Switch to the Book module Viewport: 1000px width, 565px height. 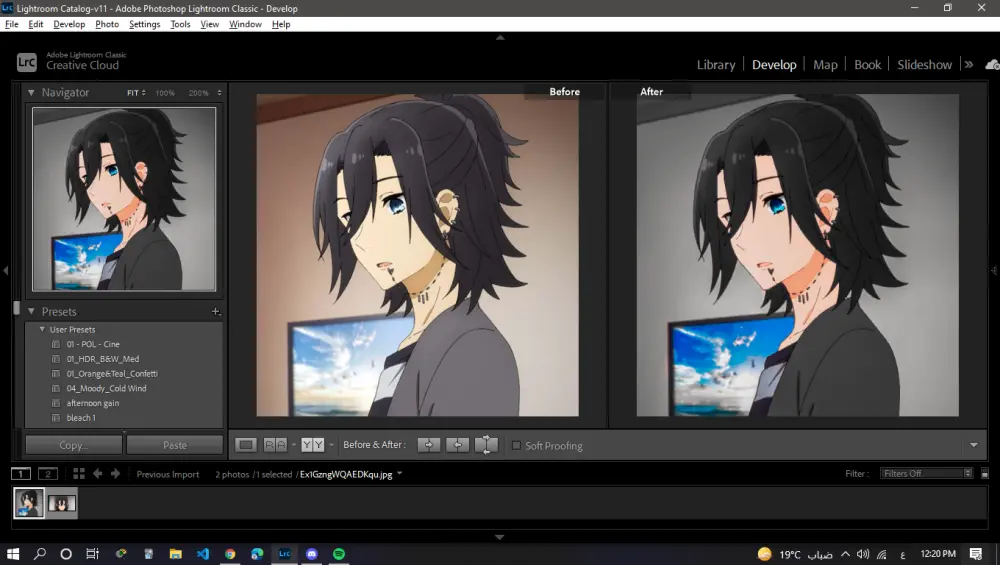point(867,65)
